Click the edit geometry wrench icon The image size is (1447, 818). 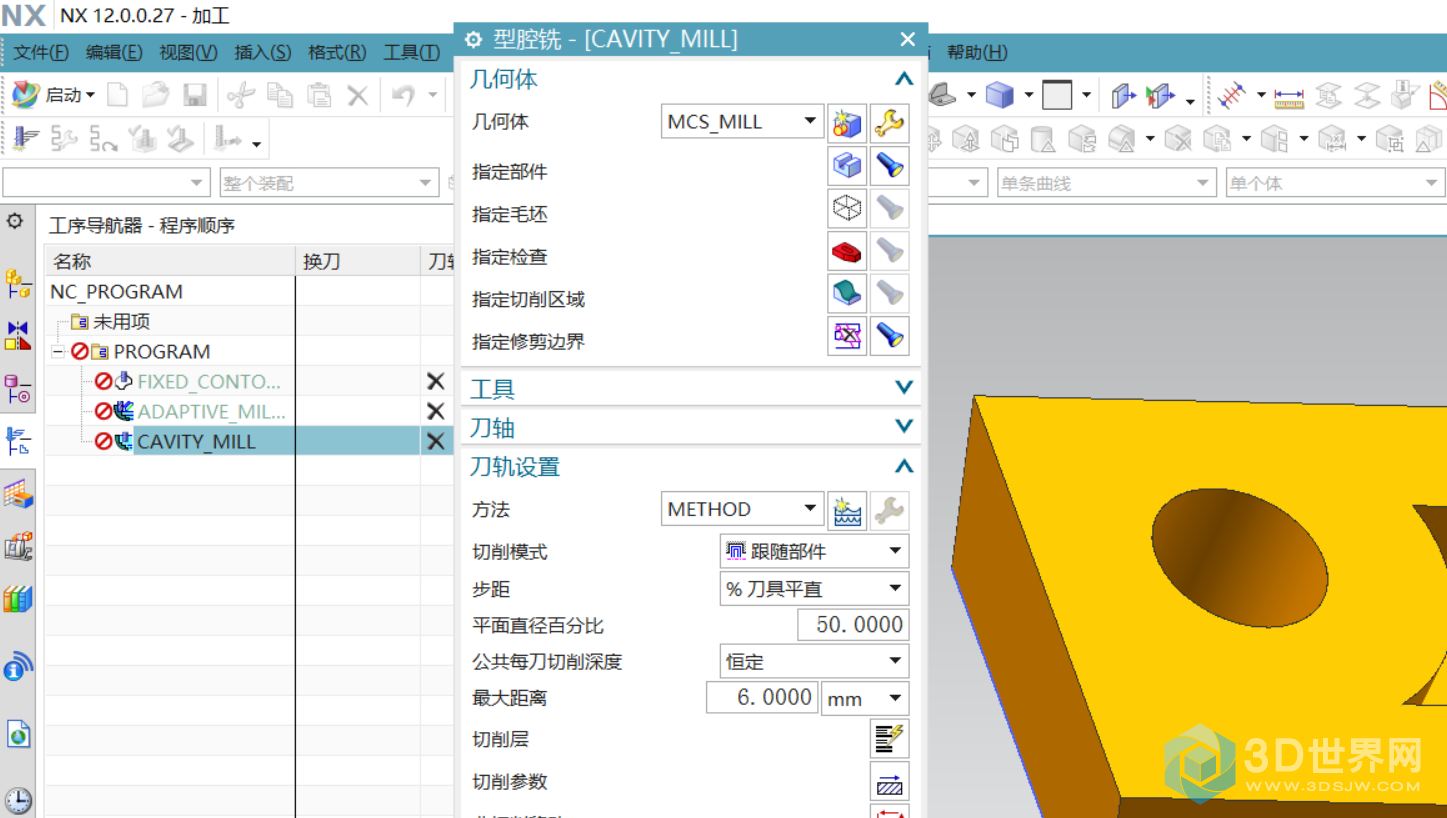(889, 122)
